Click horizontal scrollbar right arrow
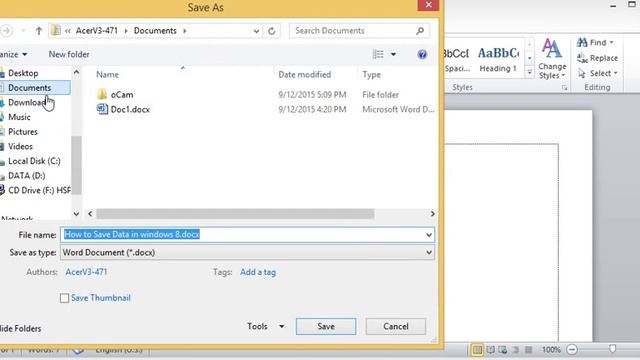This screenshot has width=640, height=360. (432, 214)
